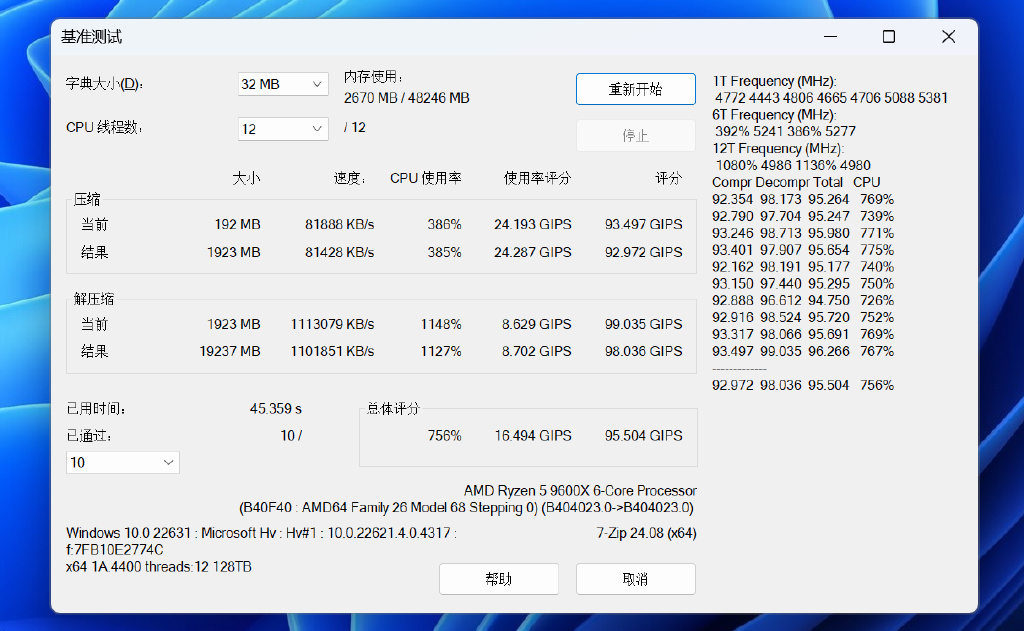Select the 8.702 GIPS usage rating

coord(537,351)
